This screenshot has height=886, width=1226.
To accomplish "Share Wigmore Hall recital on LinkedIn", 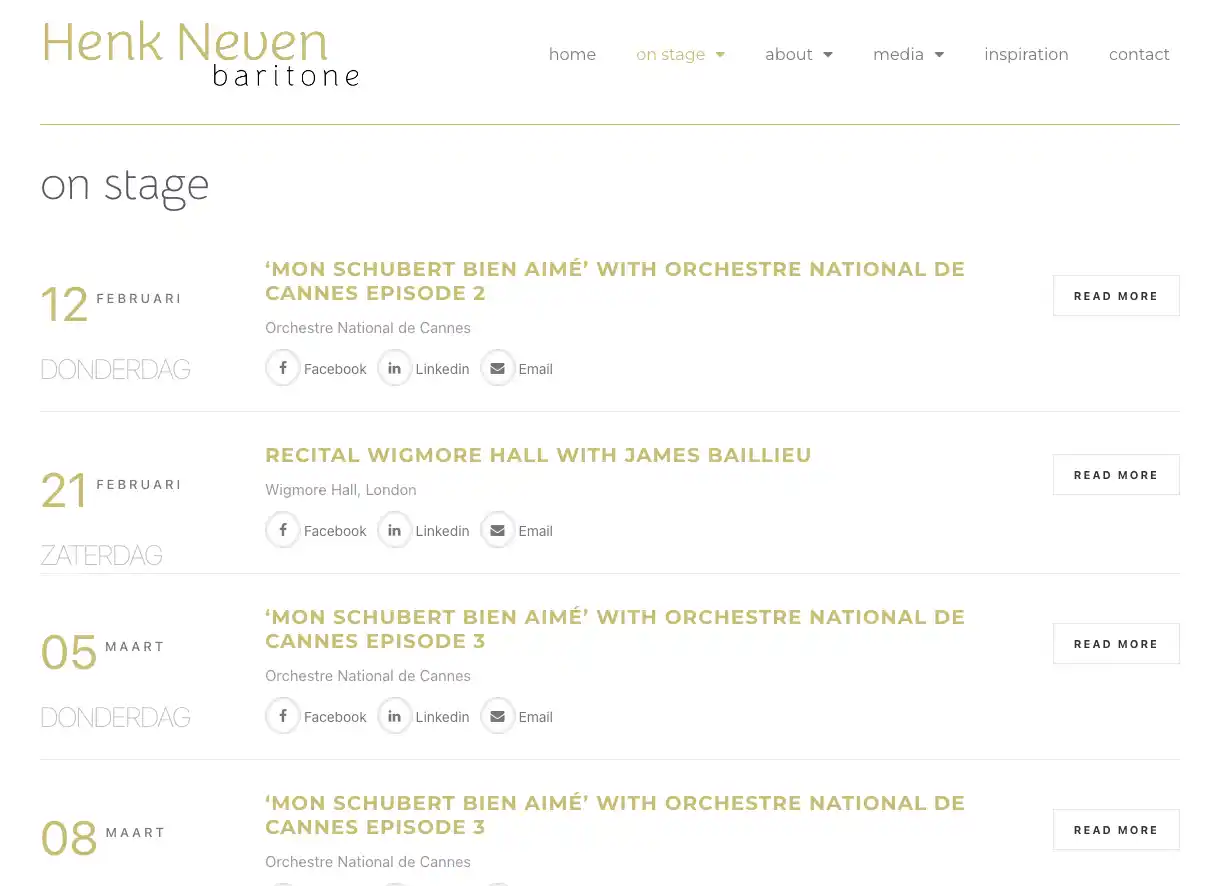I will click(x=394, y=530).
